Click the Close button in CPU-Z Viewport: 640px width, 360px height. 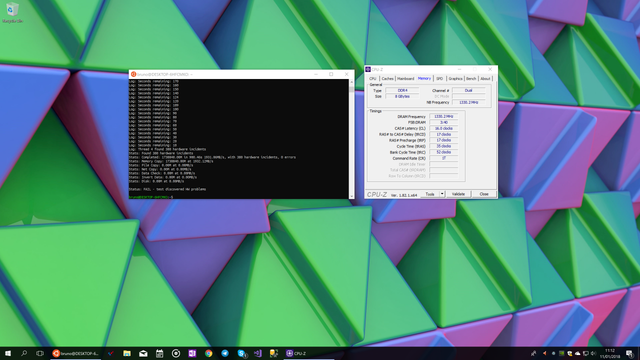[484, 194]
